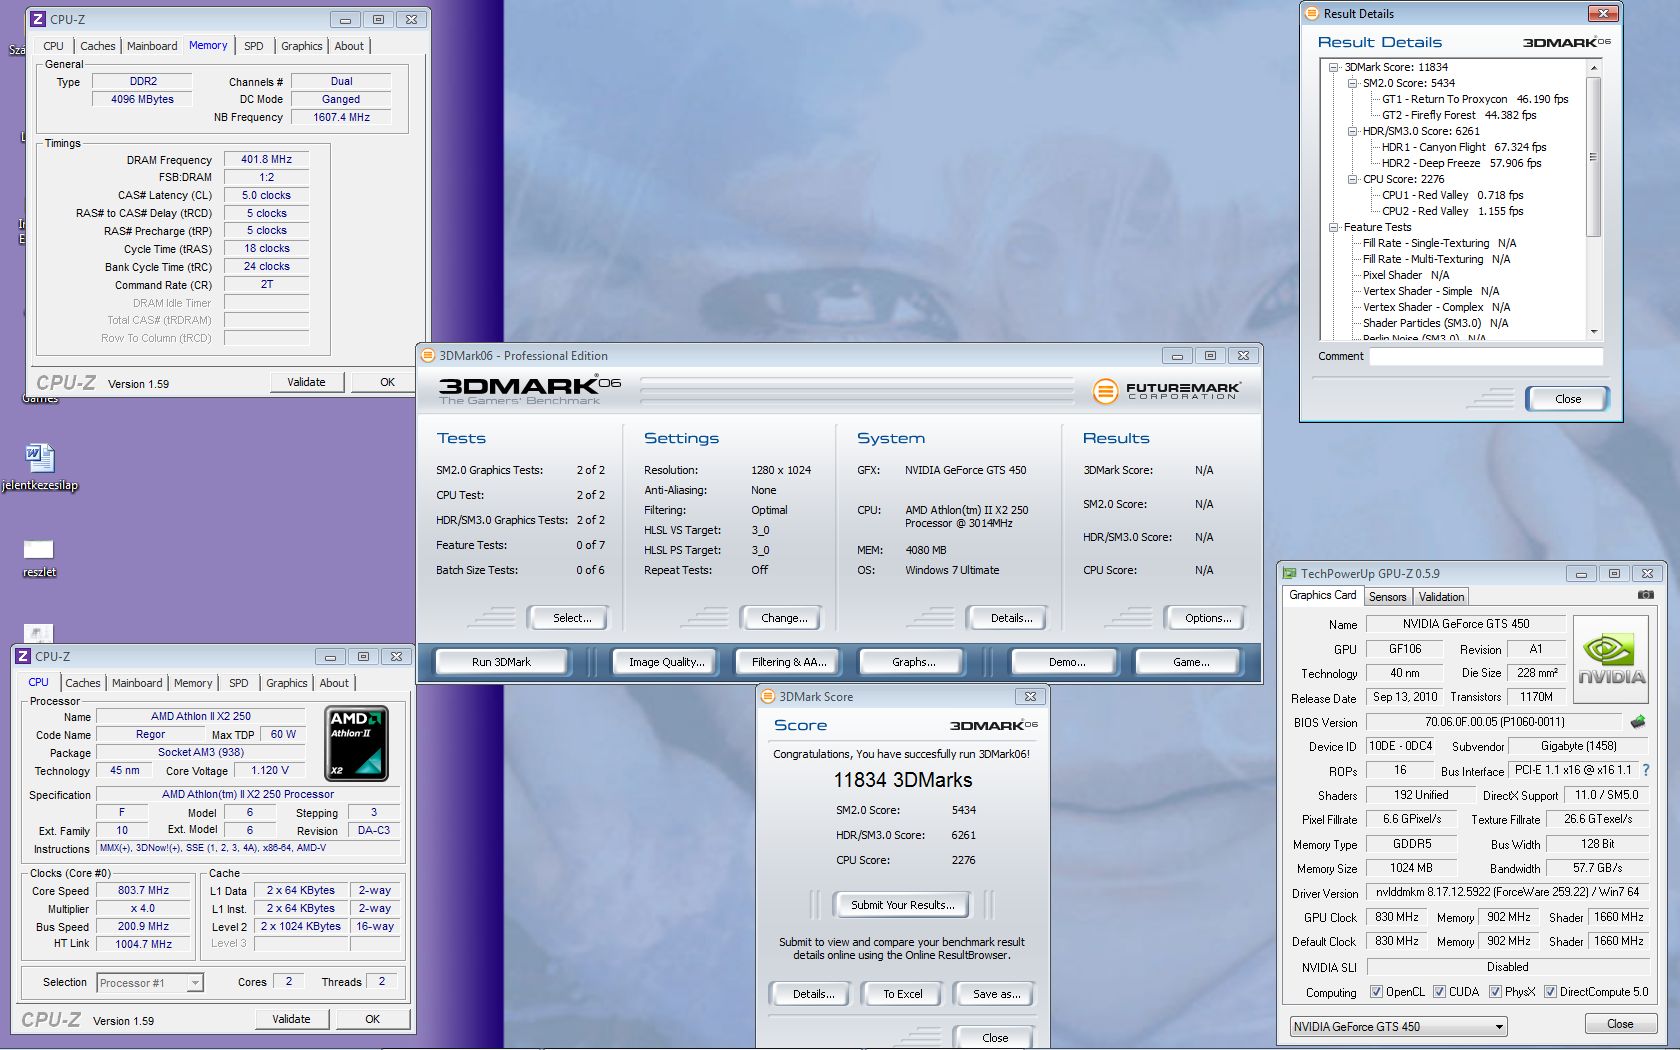Image resolution: width=1680 pixels, height=1050 pixels.
Task: Open Mainboard tab in the top CPU-Z window
Action: click(152, 46)
